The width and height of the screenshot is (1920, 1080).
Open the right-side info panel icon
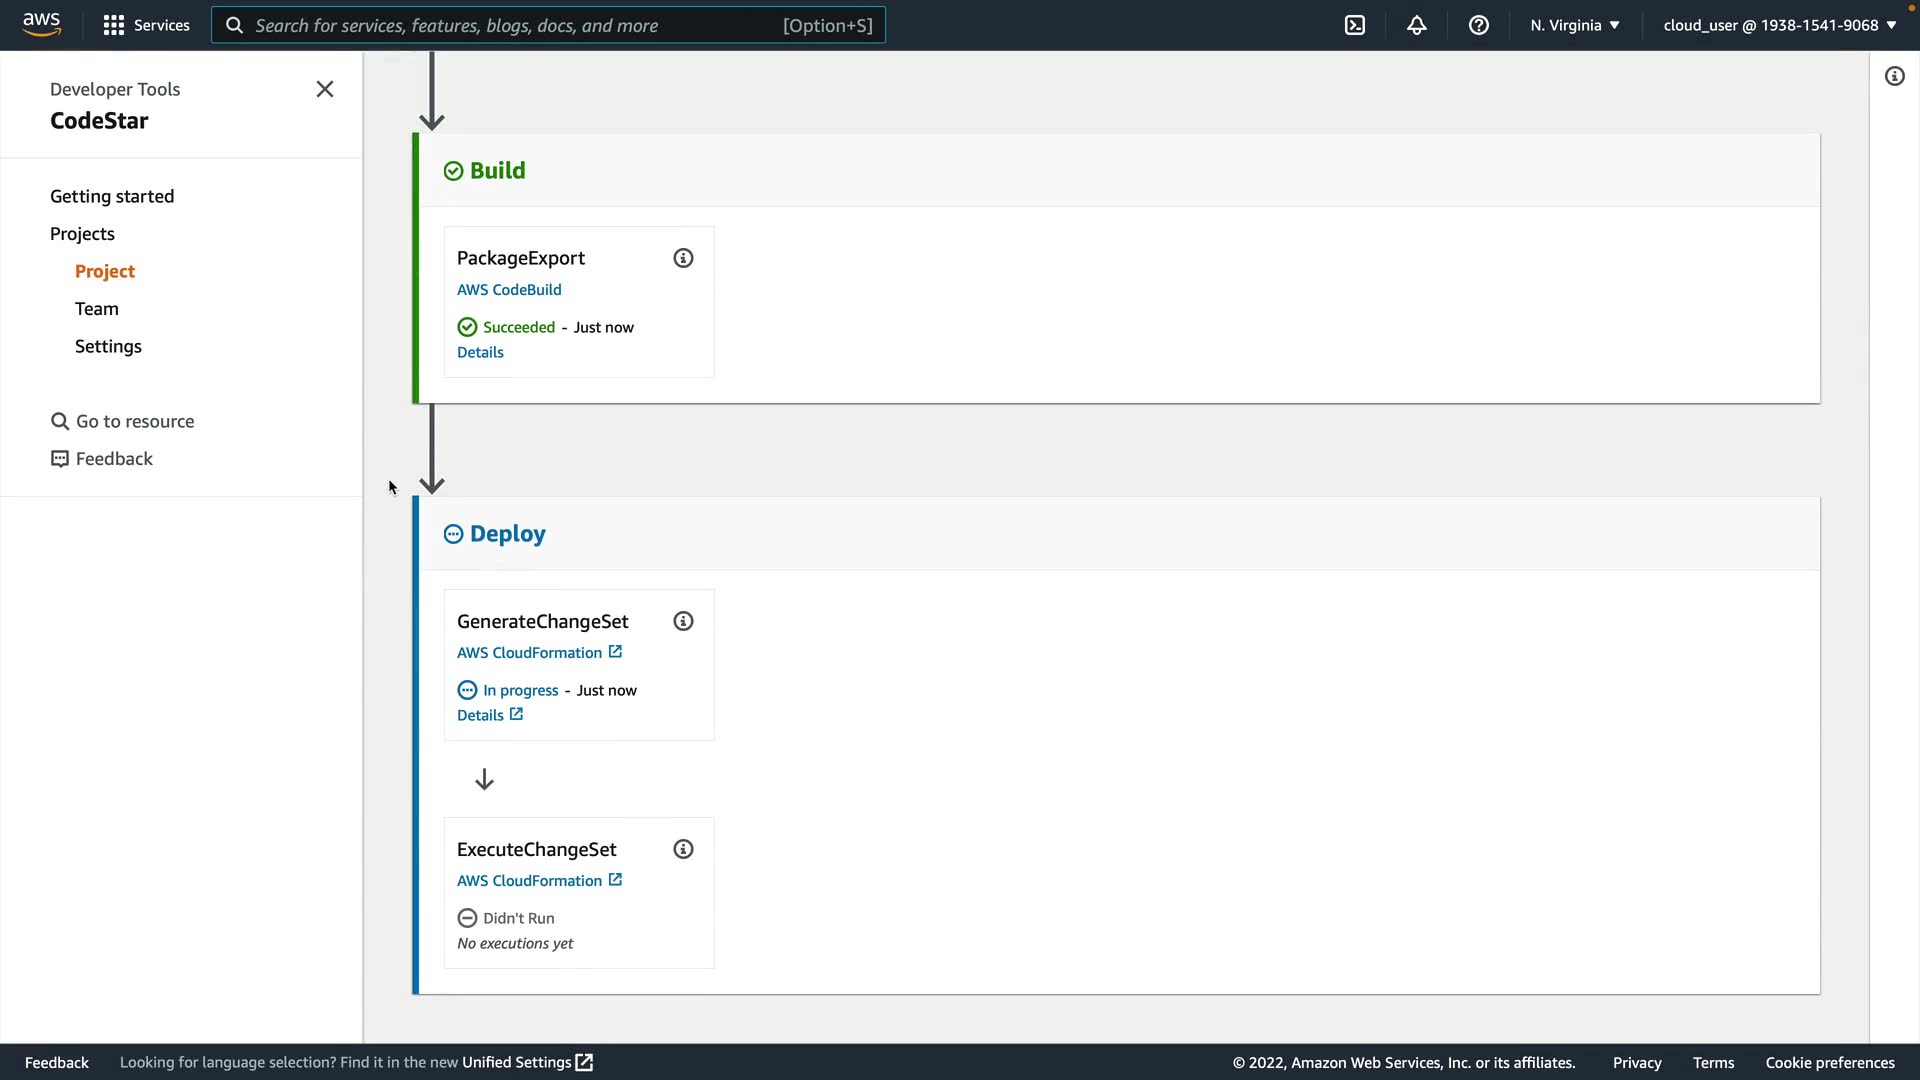tap(1895, 76)
